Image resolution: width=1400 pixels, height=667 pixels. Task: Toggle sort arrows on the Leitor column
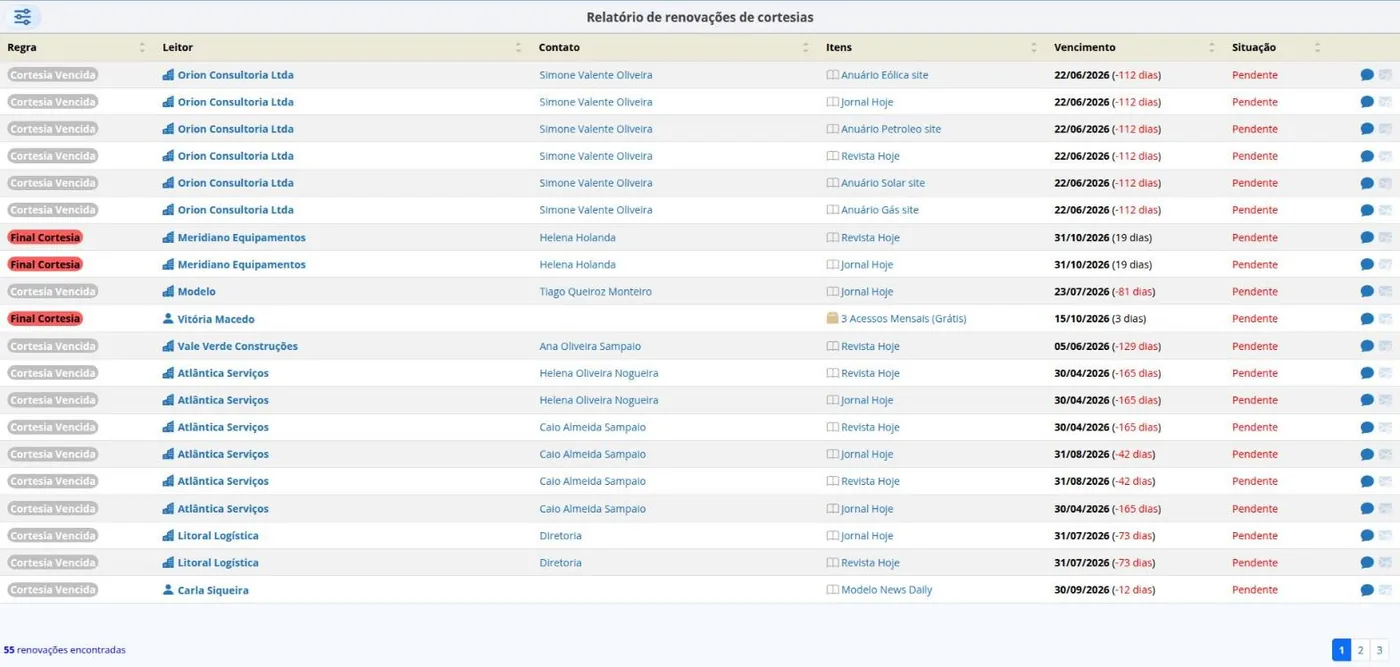coord(518,47)
